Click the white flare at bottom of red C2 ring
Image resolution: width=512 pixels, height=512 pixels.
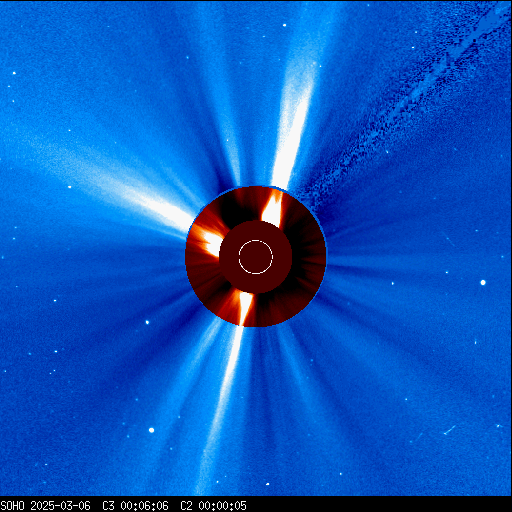point(246,307)
